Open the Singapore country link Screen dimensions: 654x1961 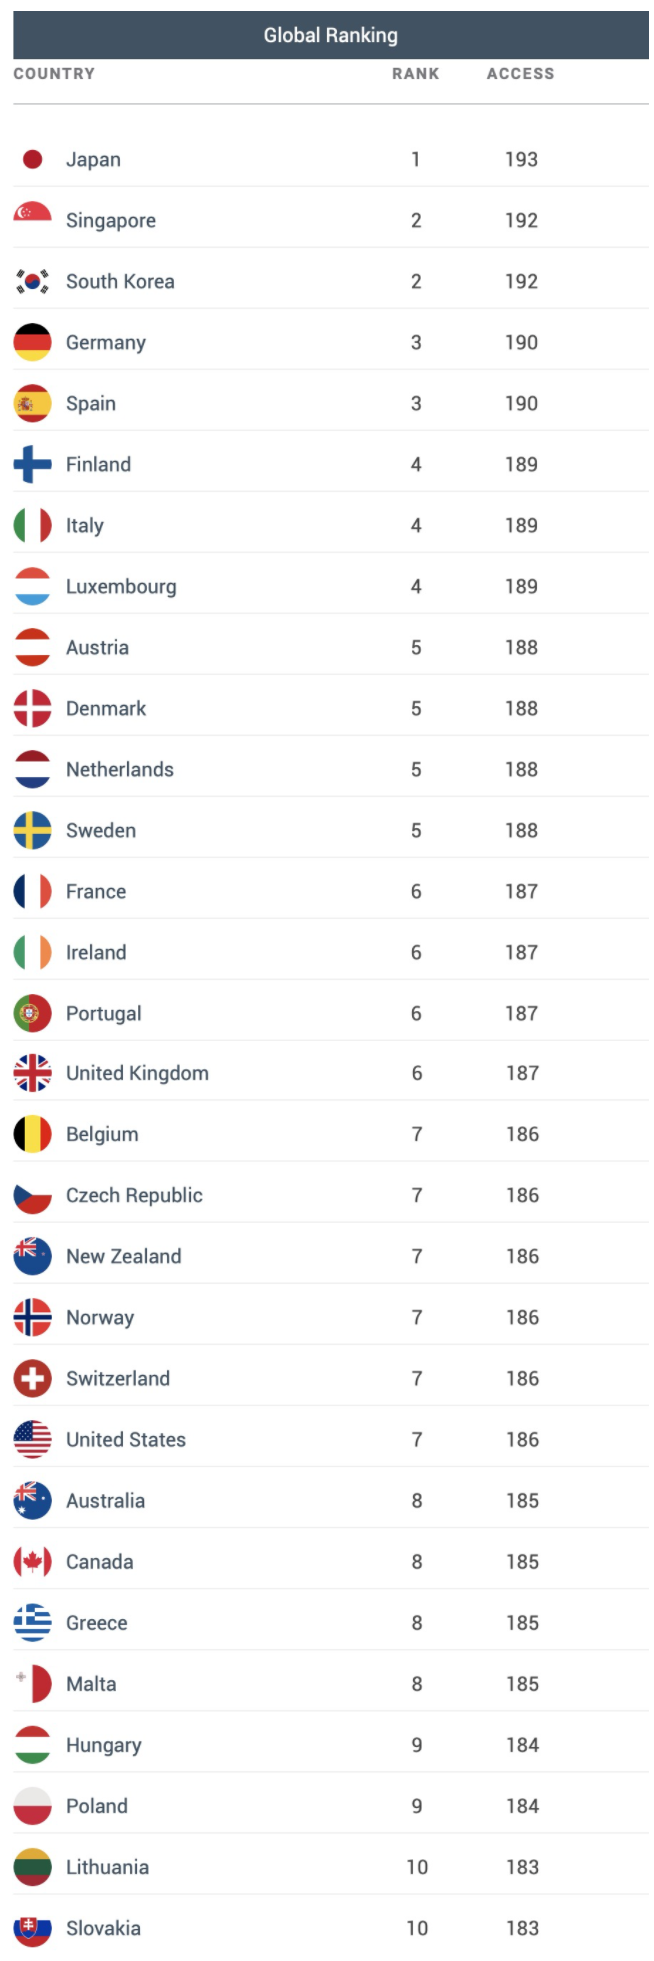[111, 220]
